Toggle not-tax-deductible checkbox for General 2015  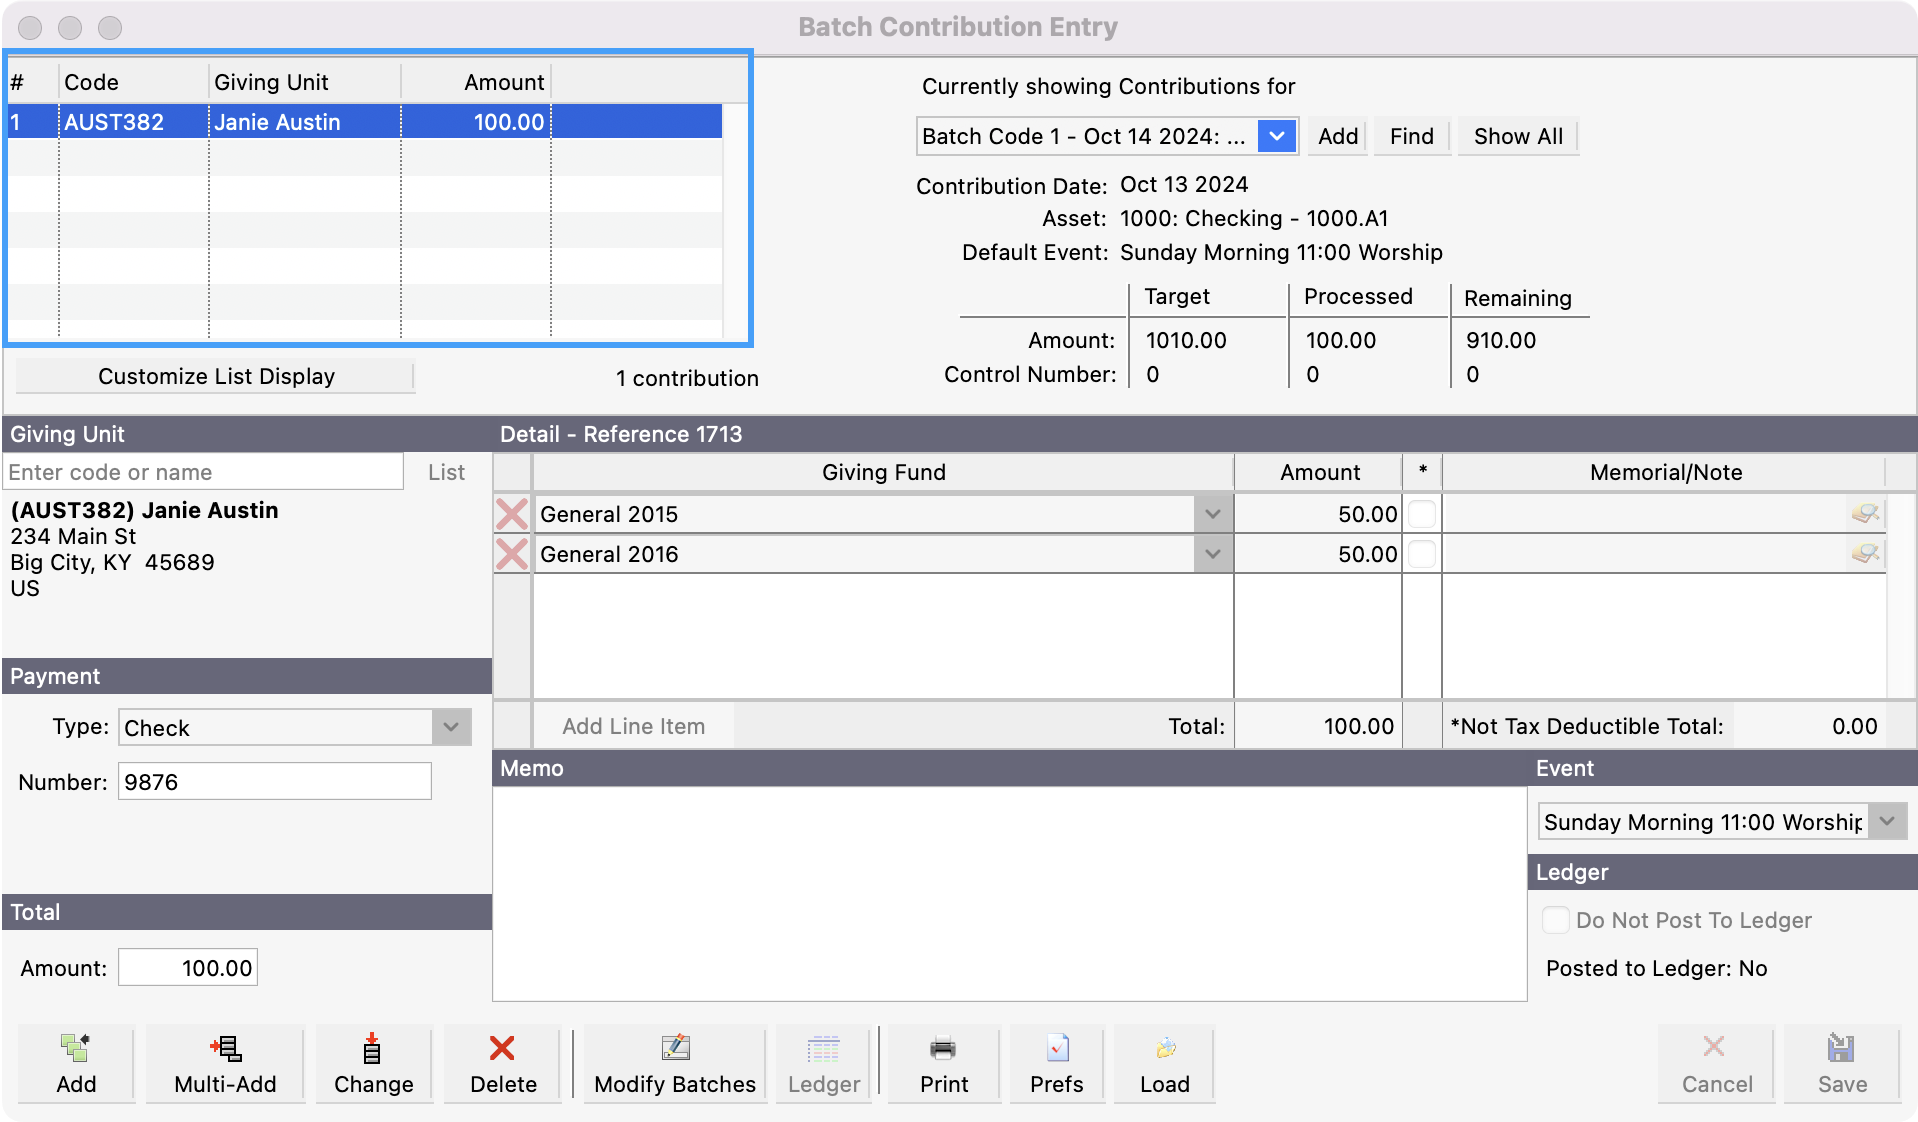1421,514
